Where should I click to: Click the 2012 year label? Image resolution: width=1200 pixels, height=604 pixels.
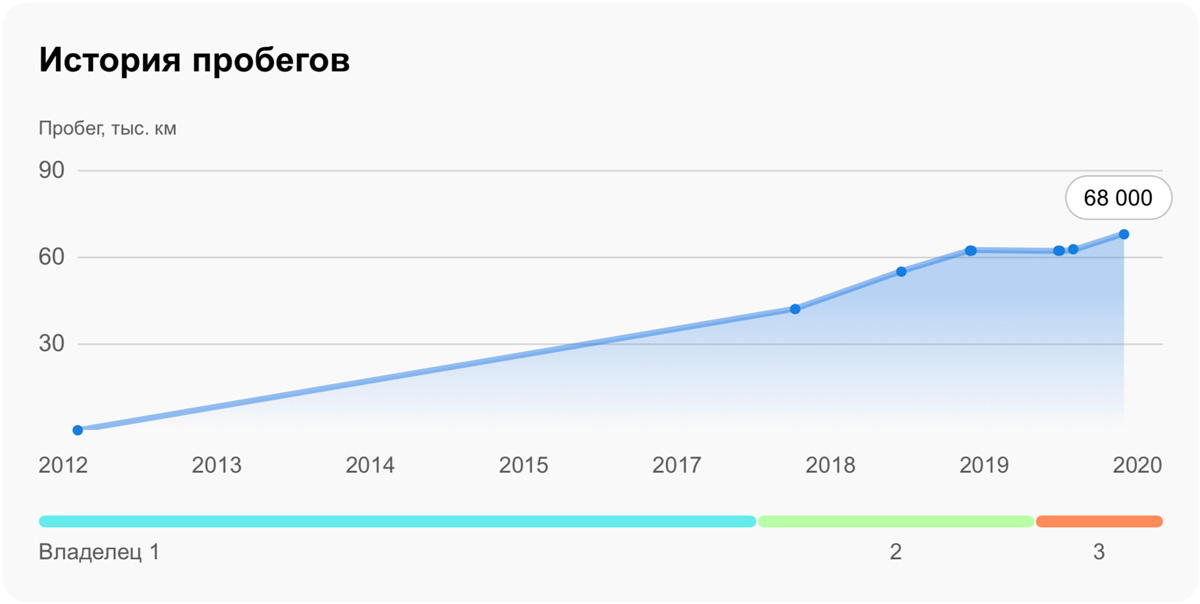click(x=63, y=465)
